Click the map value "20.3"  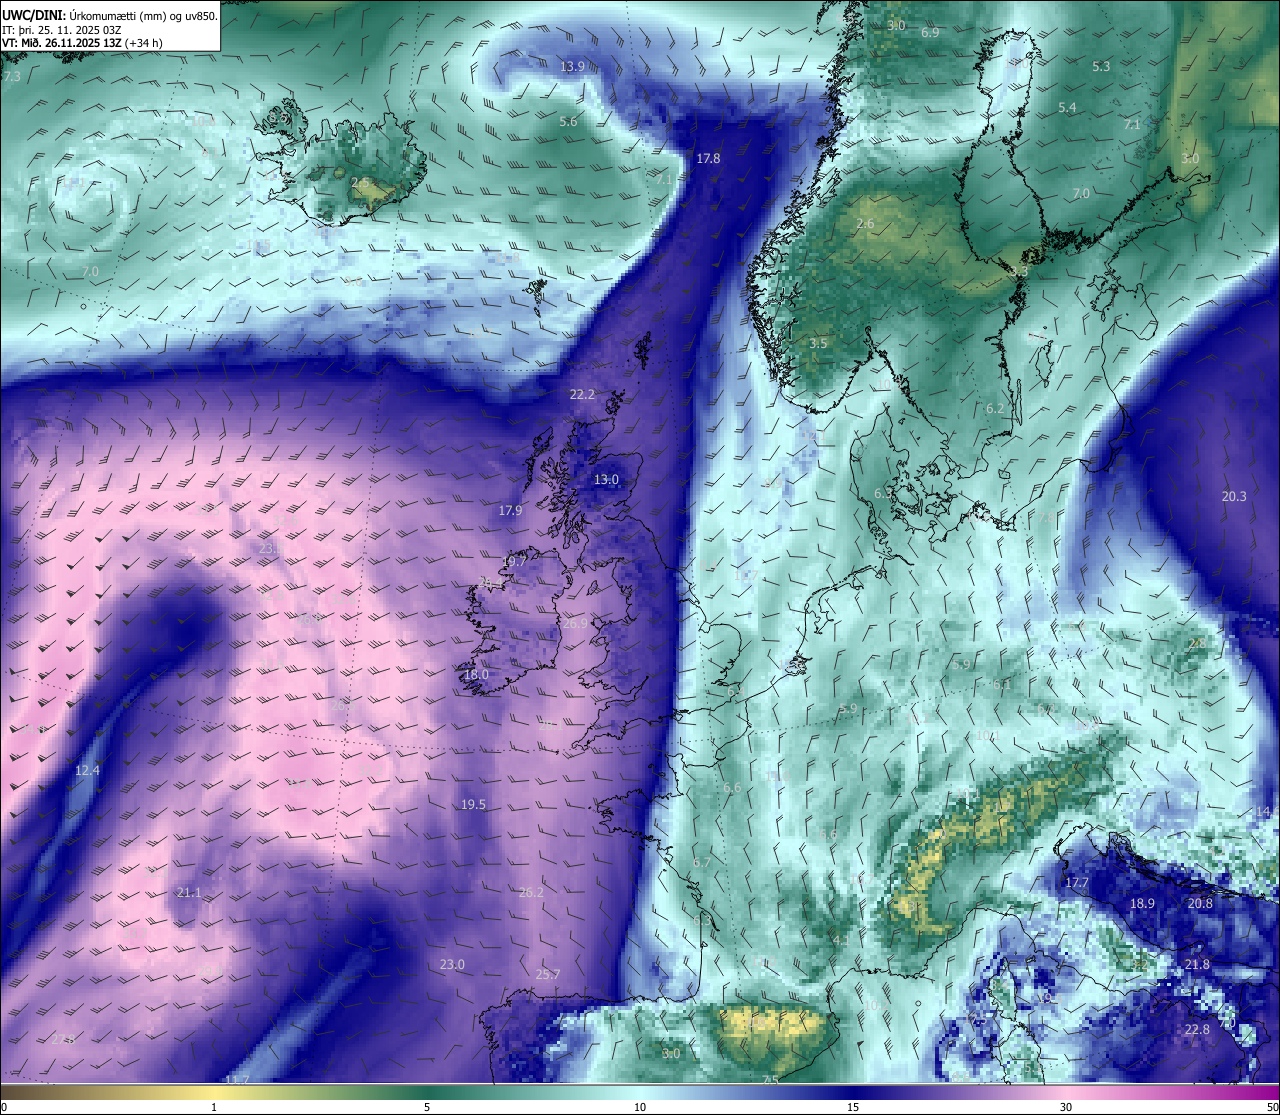(x=1234, y=496)
